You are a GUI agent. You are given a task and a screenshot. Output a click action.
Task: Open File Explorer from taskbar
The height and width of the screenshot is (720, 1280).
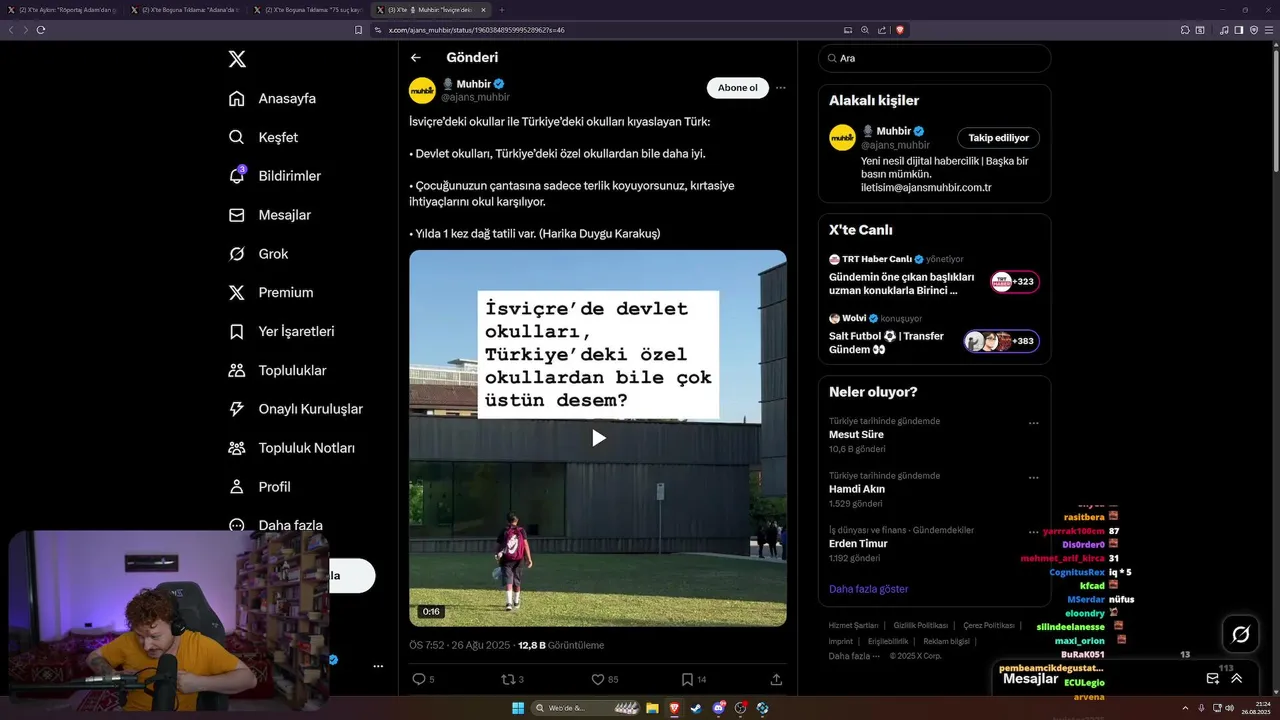652,708
